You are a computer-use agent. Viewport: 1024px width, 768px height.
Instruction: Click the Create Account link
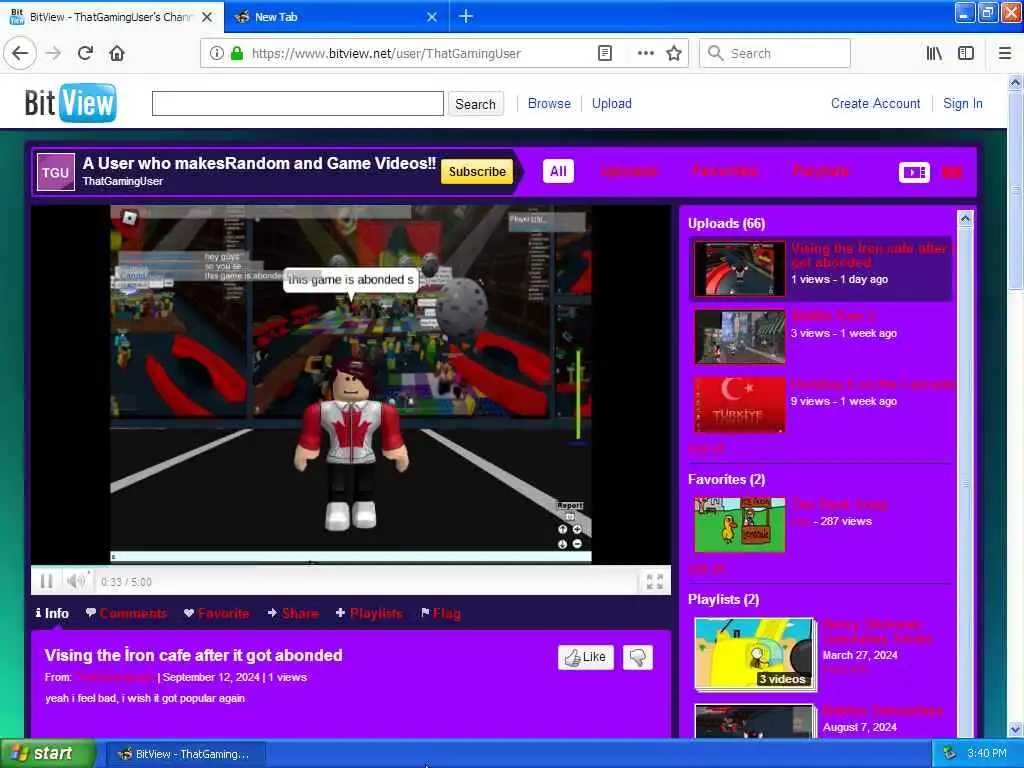click(875, 103)
